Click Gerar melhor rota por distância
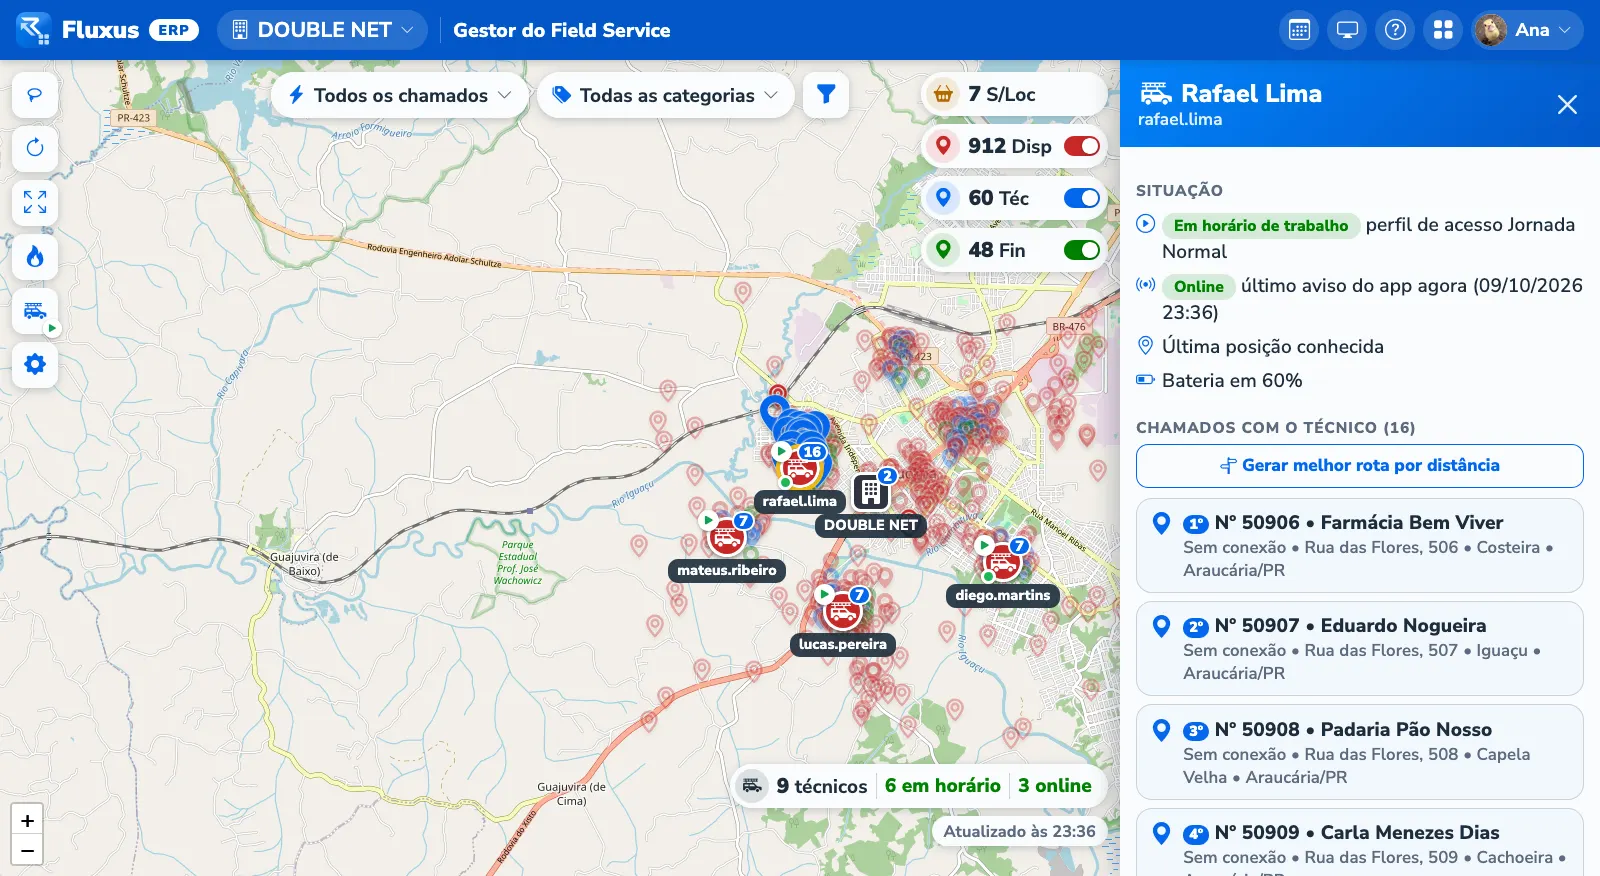 pyautogui.click(x=1360, y=466)
